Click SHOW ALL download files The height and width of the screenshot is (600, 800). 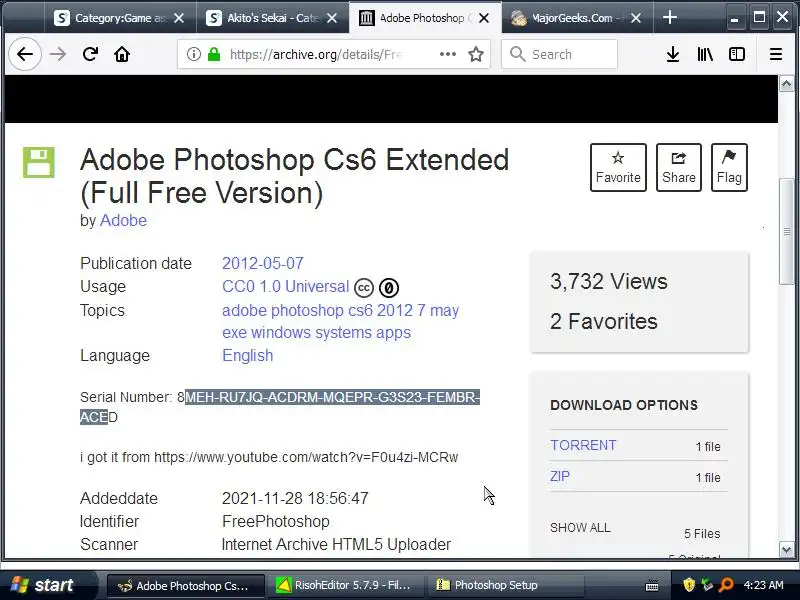[x=580, y=528]
